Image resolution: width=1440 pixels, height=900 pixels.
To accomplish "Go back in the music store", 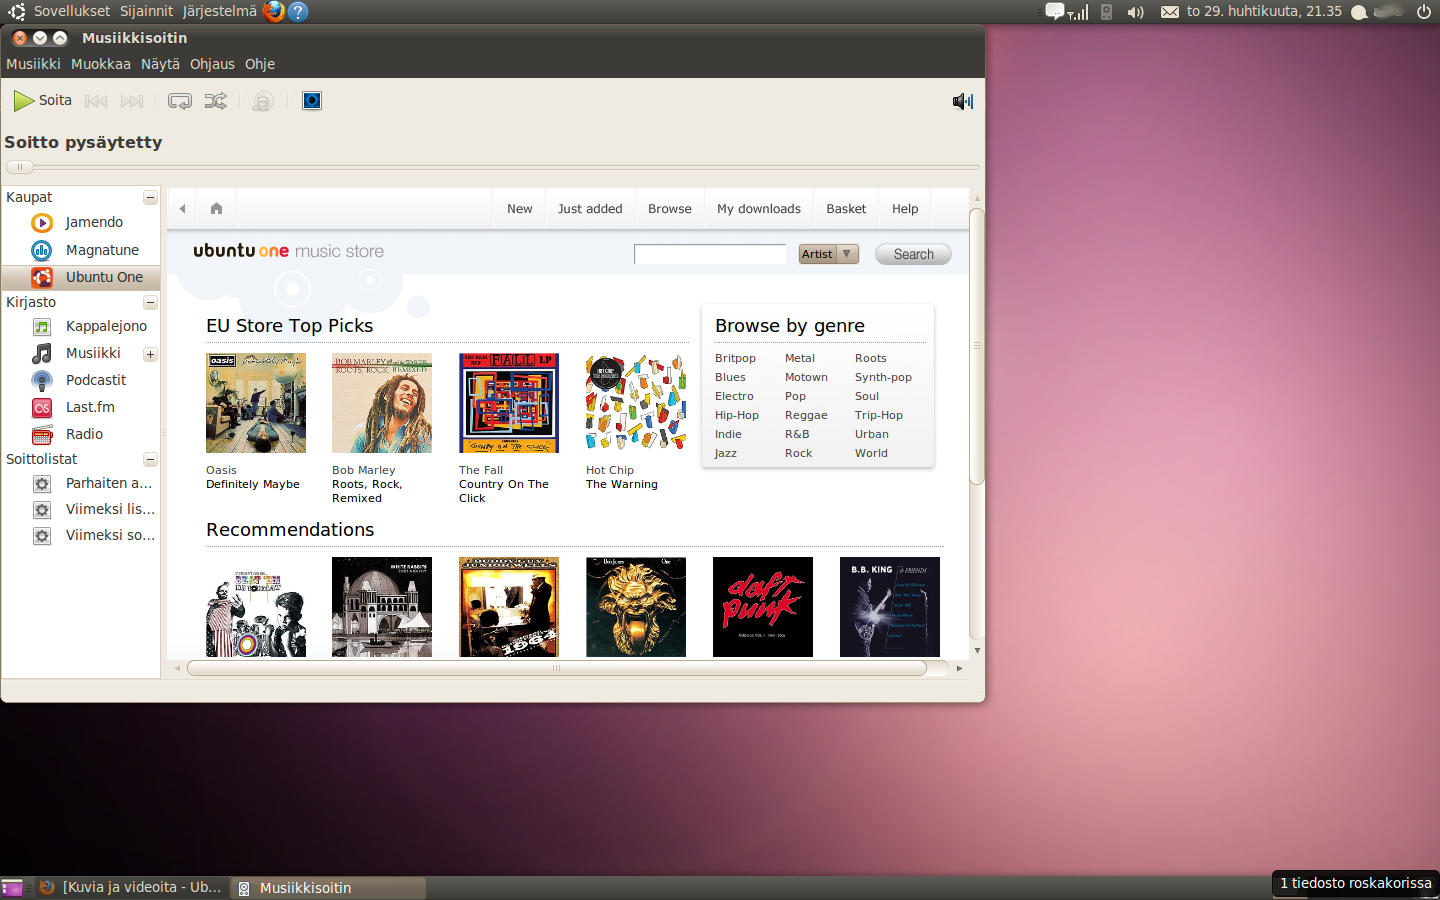I will 182,209.
